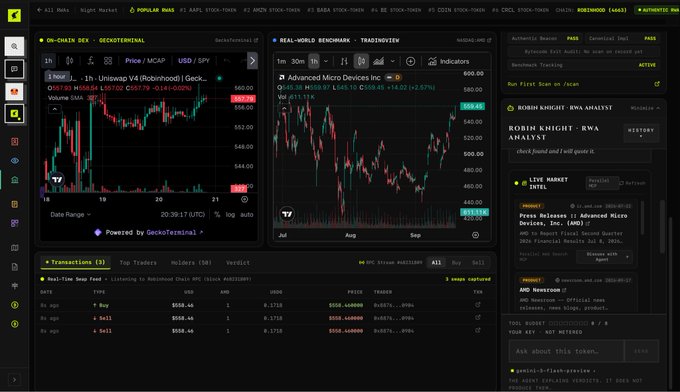Open Discuss with Agent dropdown
The image size is (680, 392).
(604, 257)
